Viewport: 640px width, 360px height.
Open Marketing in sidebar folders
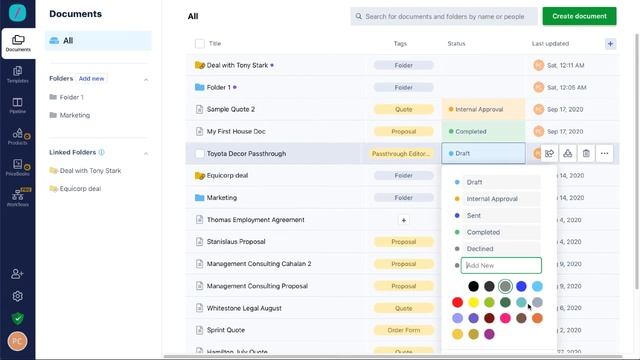coord(75,115)
